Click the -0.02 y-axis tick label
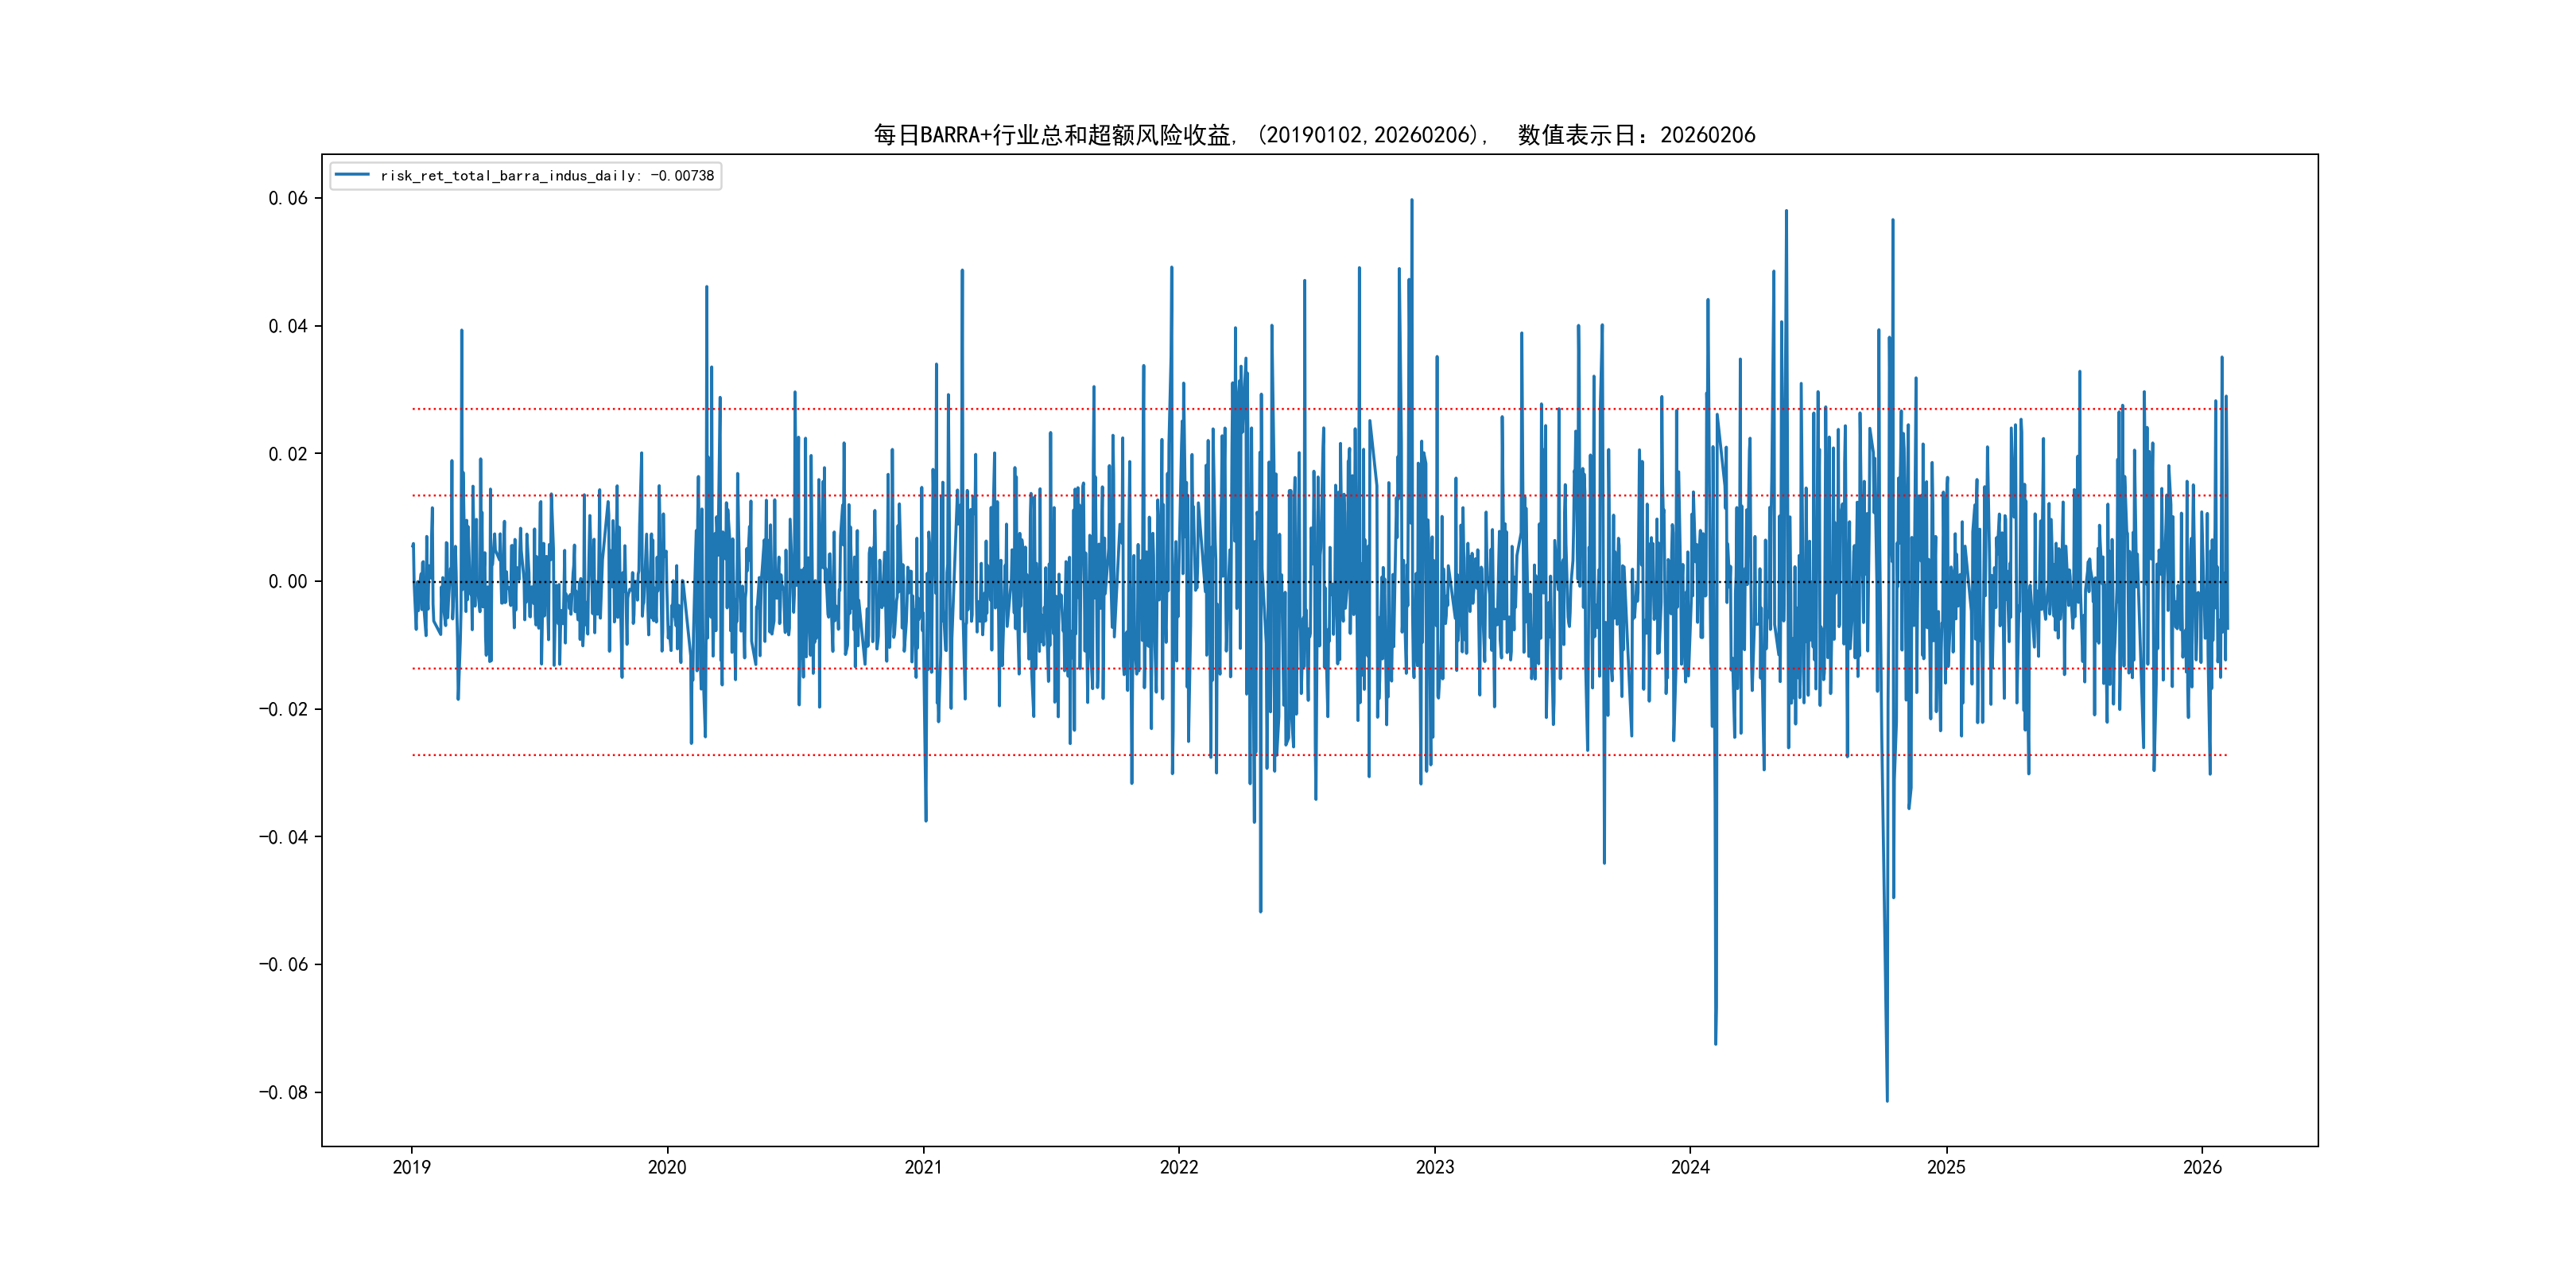Image resolution: width=2576 pixels, height=1288 pixels. pyautogui.click(x=284, y=709)
